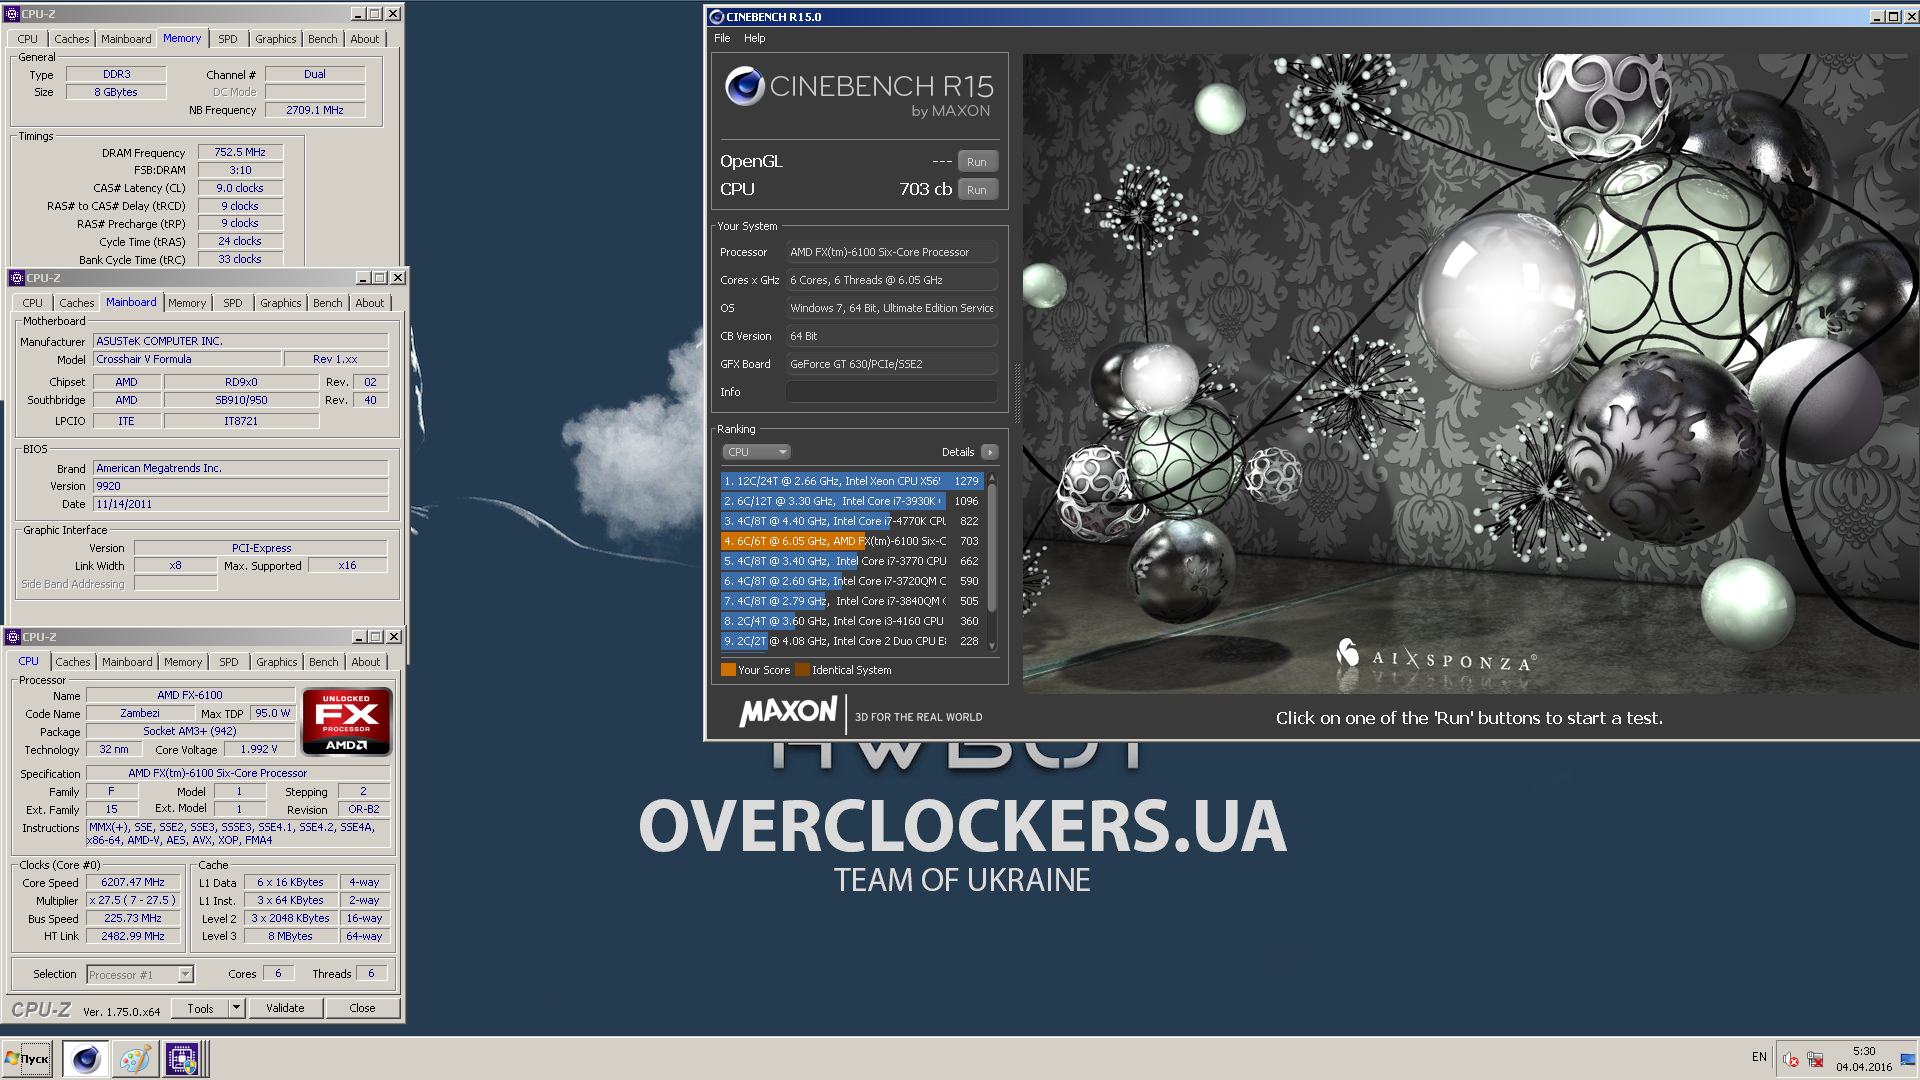Open Cinebench from the taskbar
Image resolution: width=1920 pixels, height=1080 pixels.
point(86,1058)
